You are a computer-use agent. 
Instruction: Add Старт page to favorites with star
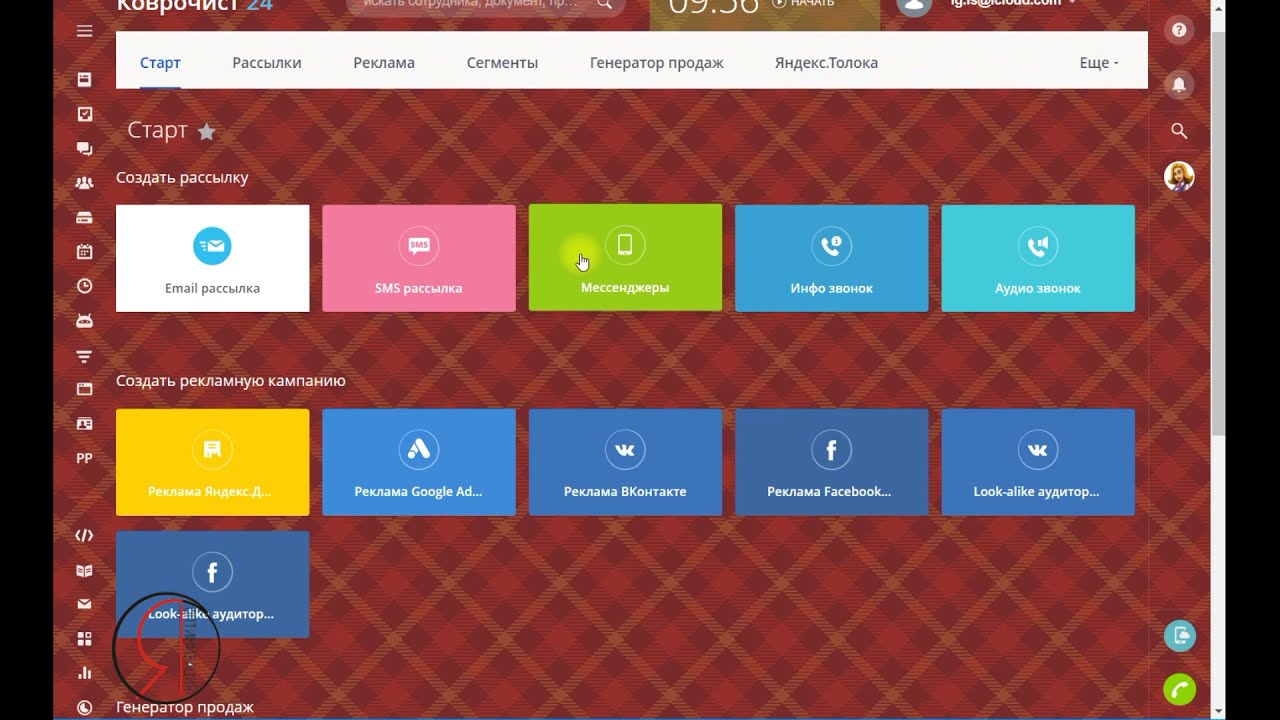[x=206, y=131]
